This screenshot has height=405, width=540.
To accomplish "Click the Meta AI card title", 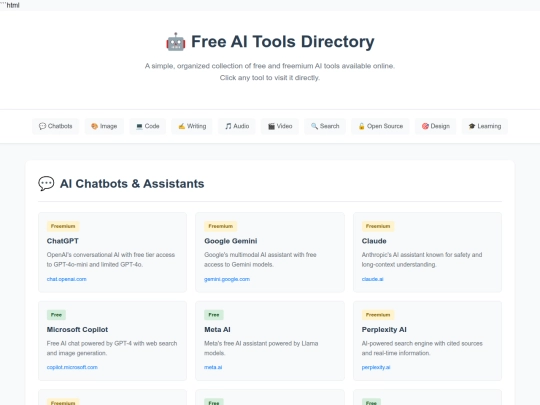I will click(217, 329).
